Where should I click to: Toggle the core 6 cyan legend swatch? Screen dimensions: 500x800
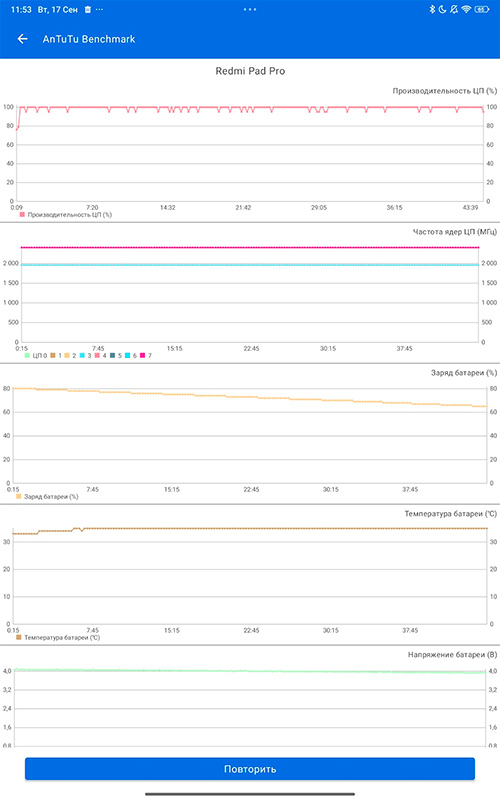click(x=128, y=356)
